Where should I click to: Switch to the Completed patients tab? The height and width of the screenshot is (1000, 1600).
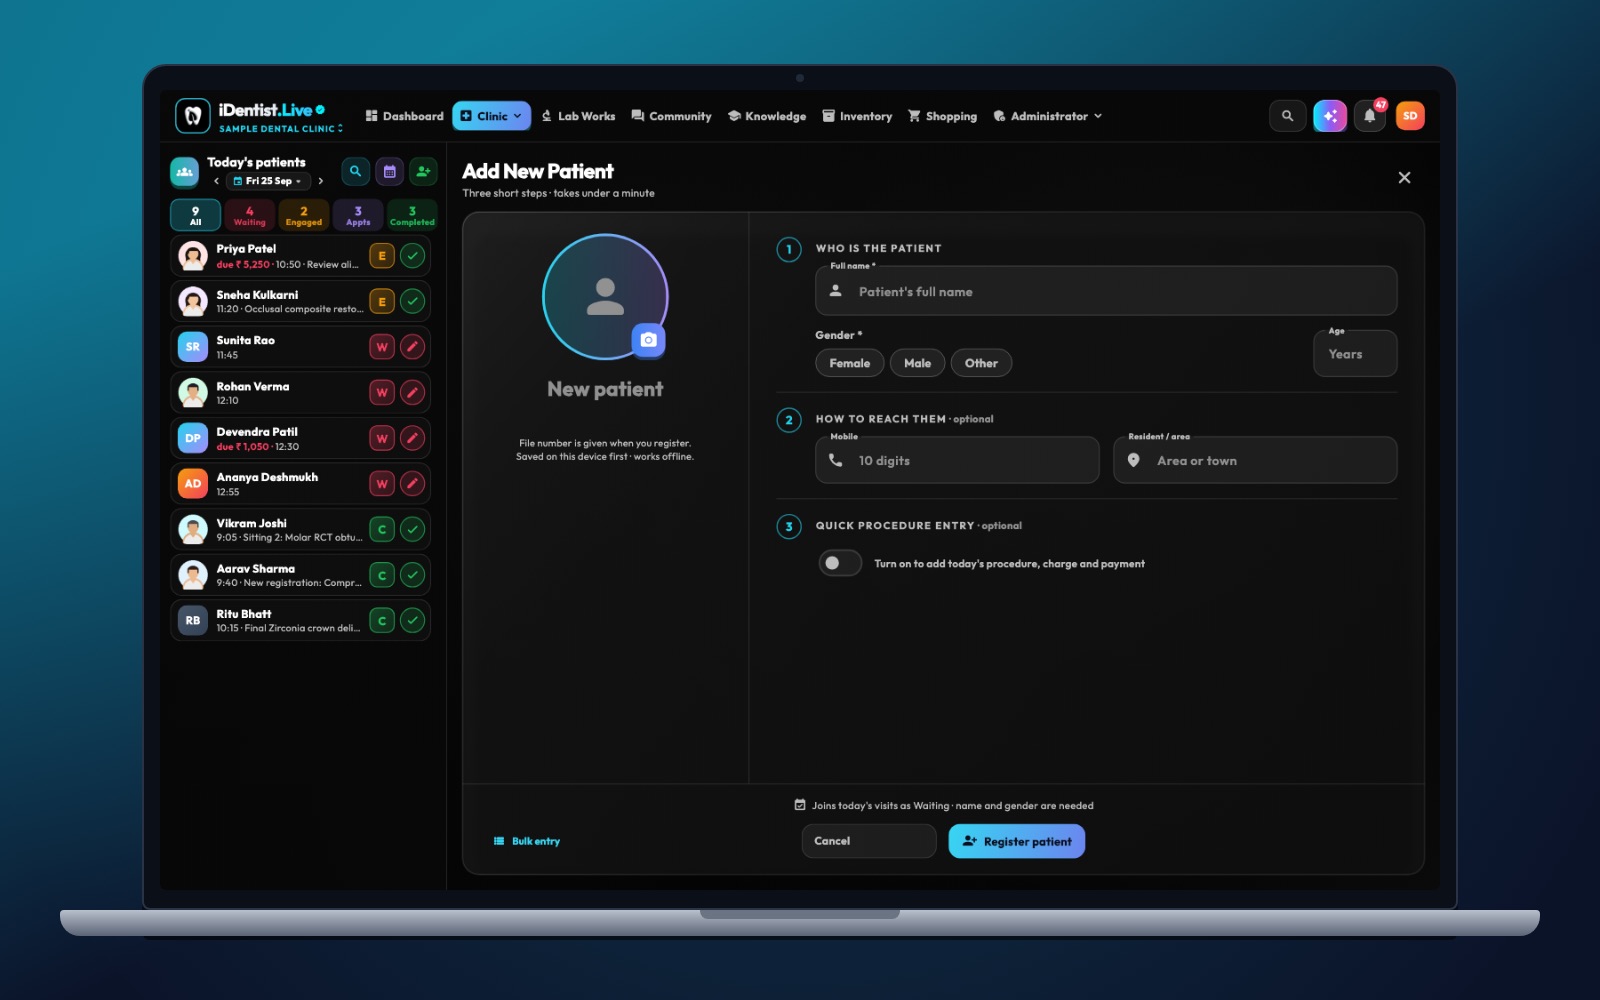click(x=412, y=215)
